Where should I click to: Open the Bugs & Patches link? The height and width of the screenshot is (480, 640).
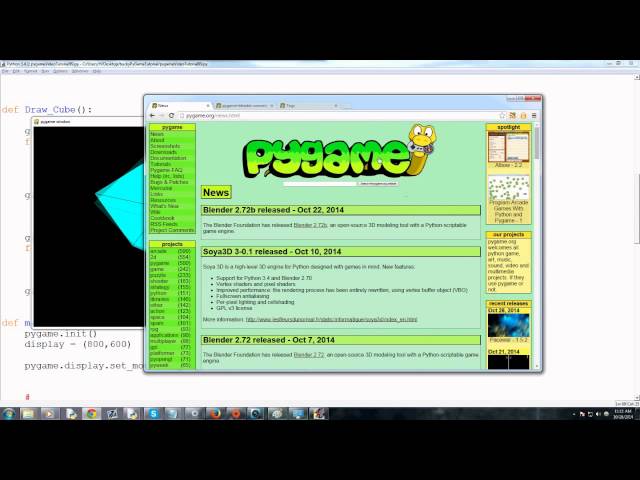(x=169, y=182)
